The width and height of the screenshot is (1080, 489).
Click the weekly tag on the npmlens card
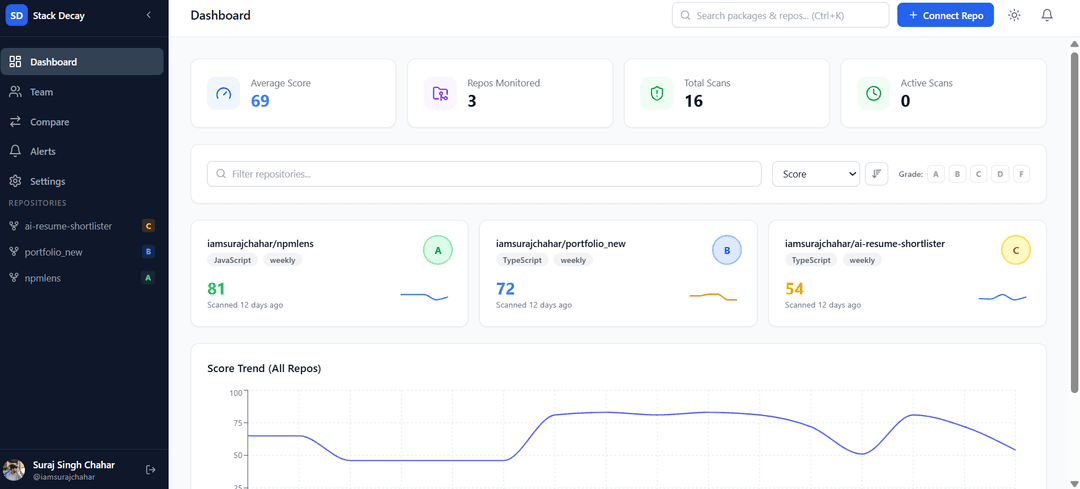pyautogui.click(x=282, y=260)
